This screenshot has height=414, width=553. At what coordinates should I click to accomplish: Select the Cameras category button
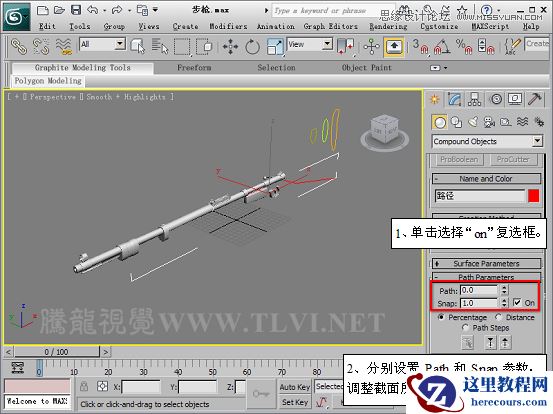(489, 122)
